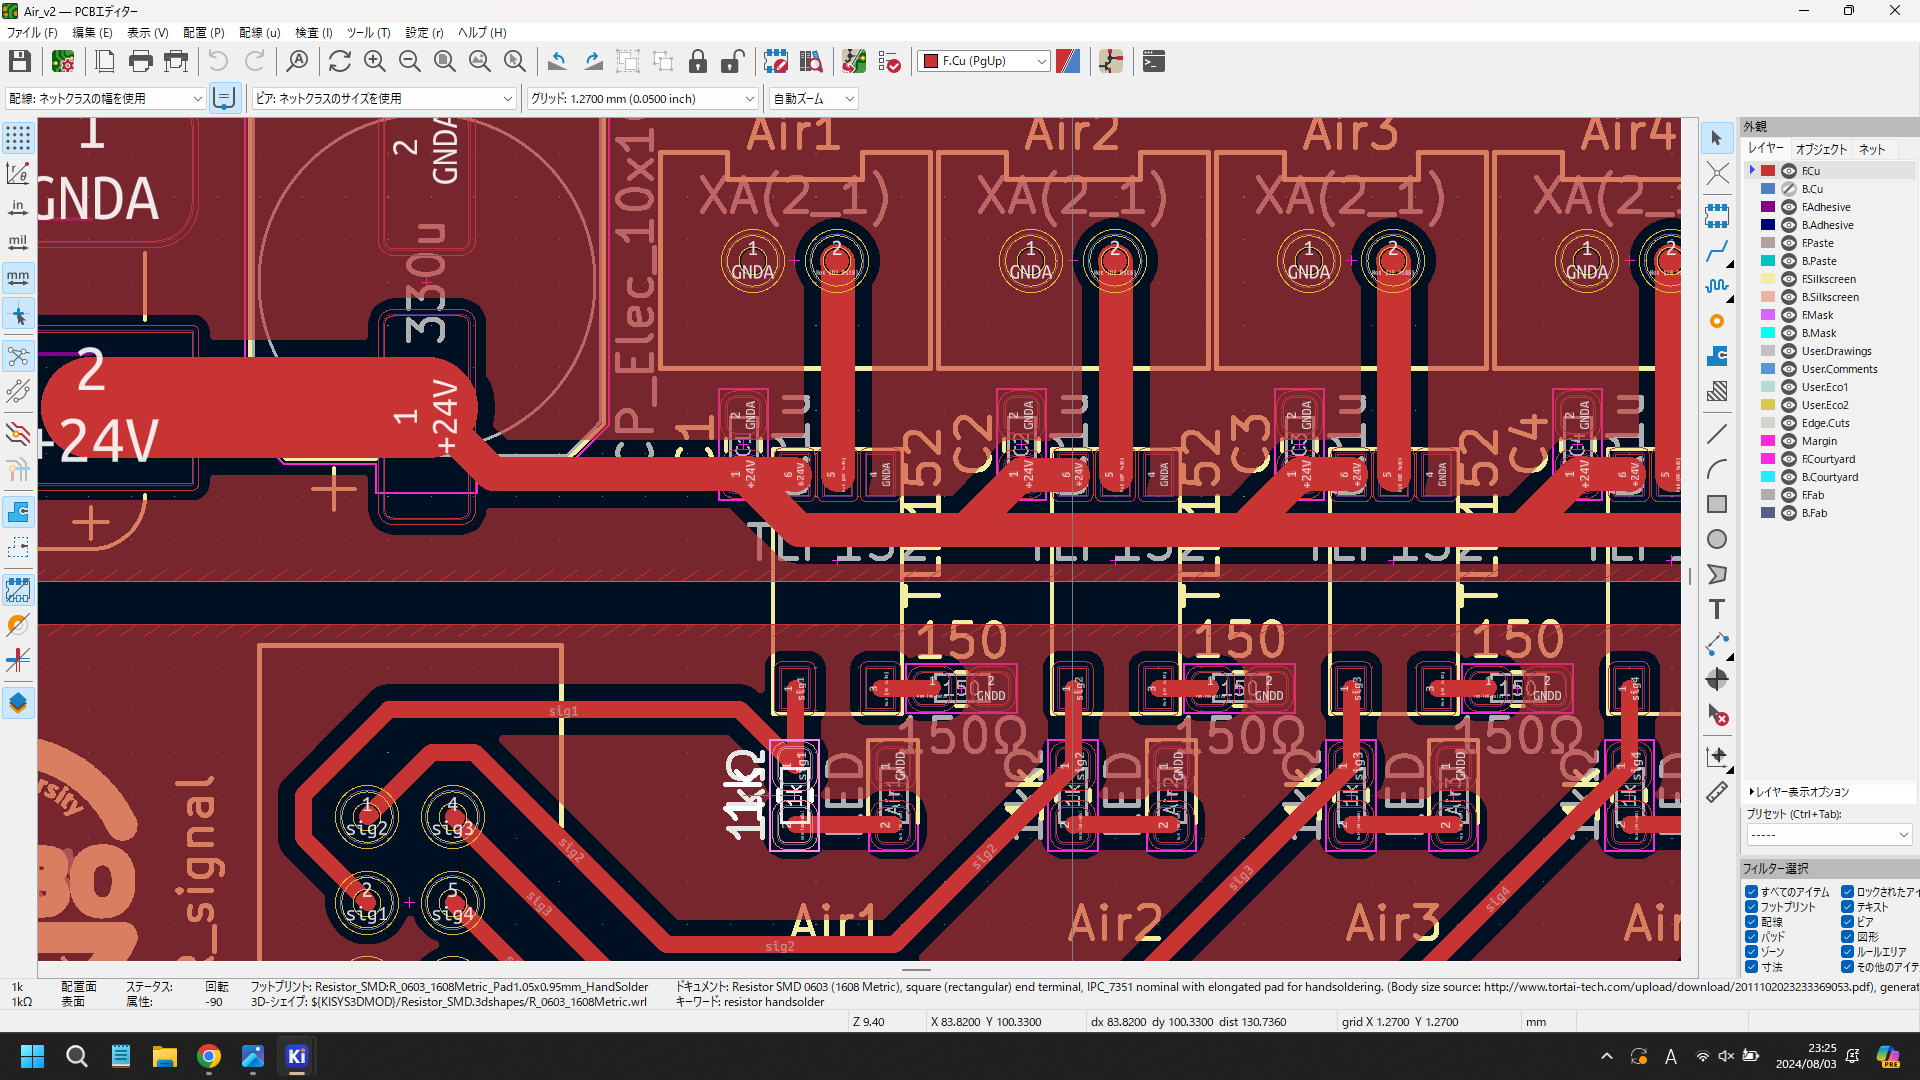Select the Add Footprint tool
1920x1080 pixels.
pos(1716,216)
